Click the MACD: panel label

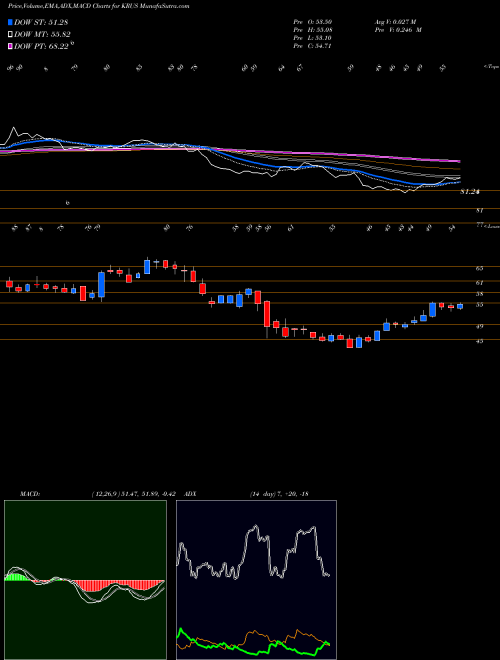pyautogui.click(x=29, y=494)
